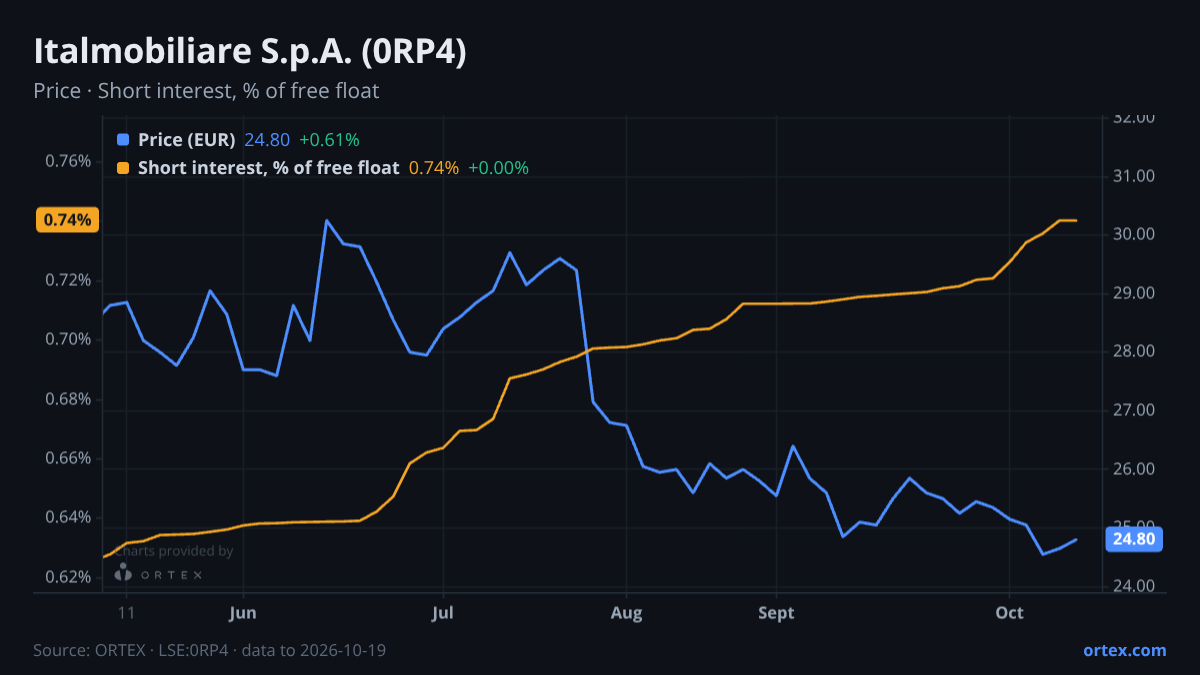Click the legend short interest value 0.74%
The width and height of the screenshot is (1200, 675).
434,168
